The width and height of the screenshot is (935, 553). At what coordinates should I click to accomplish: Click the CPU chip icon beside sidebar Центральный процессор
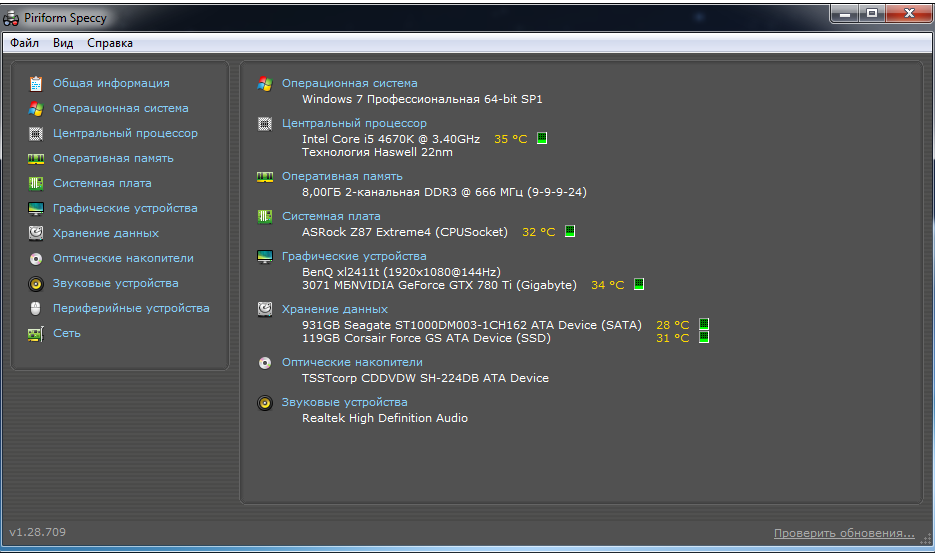coord(36,134)
